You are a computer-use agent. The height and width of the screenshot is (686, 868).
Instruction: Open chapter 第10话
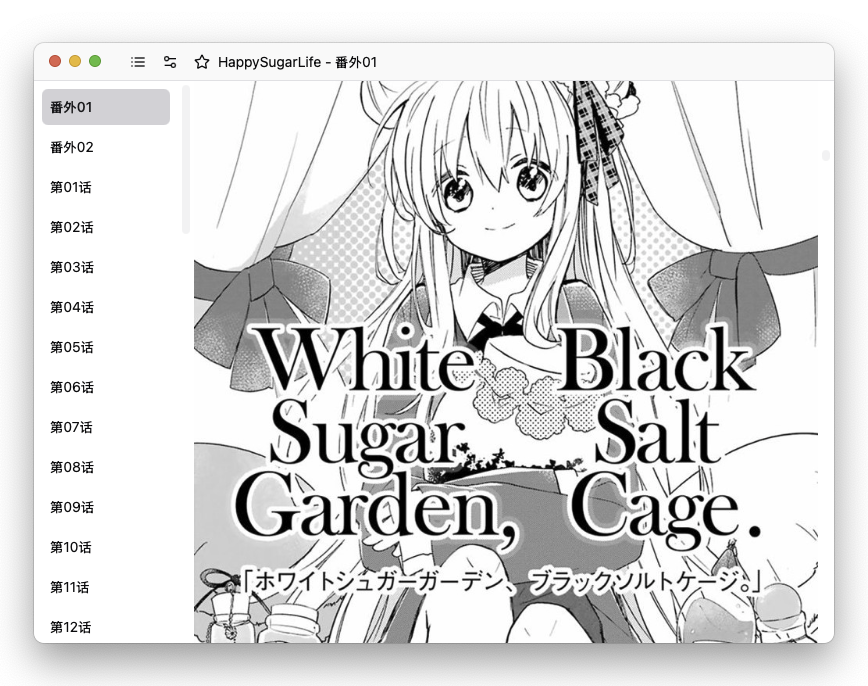tap(106, 547)
